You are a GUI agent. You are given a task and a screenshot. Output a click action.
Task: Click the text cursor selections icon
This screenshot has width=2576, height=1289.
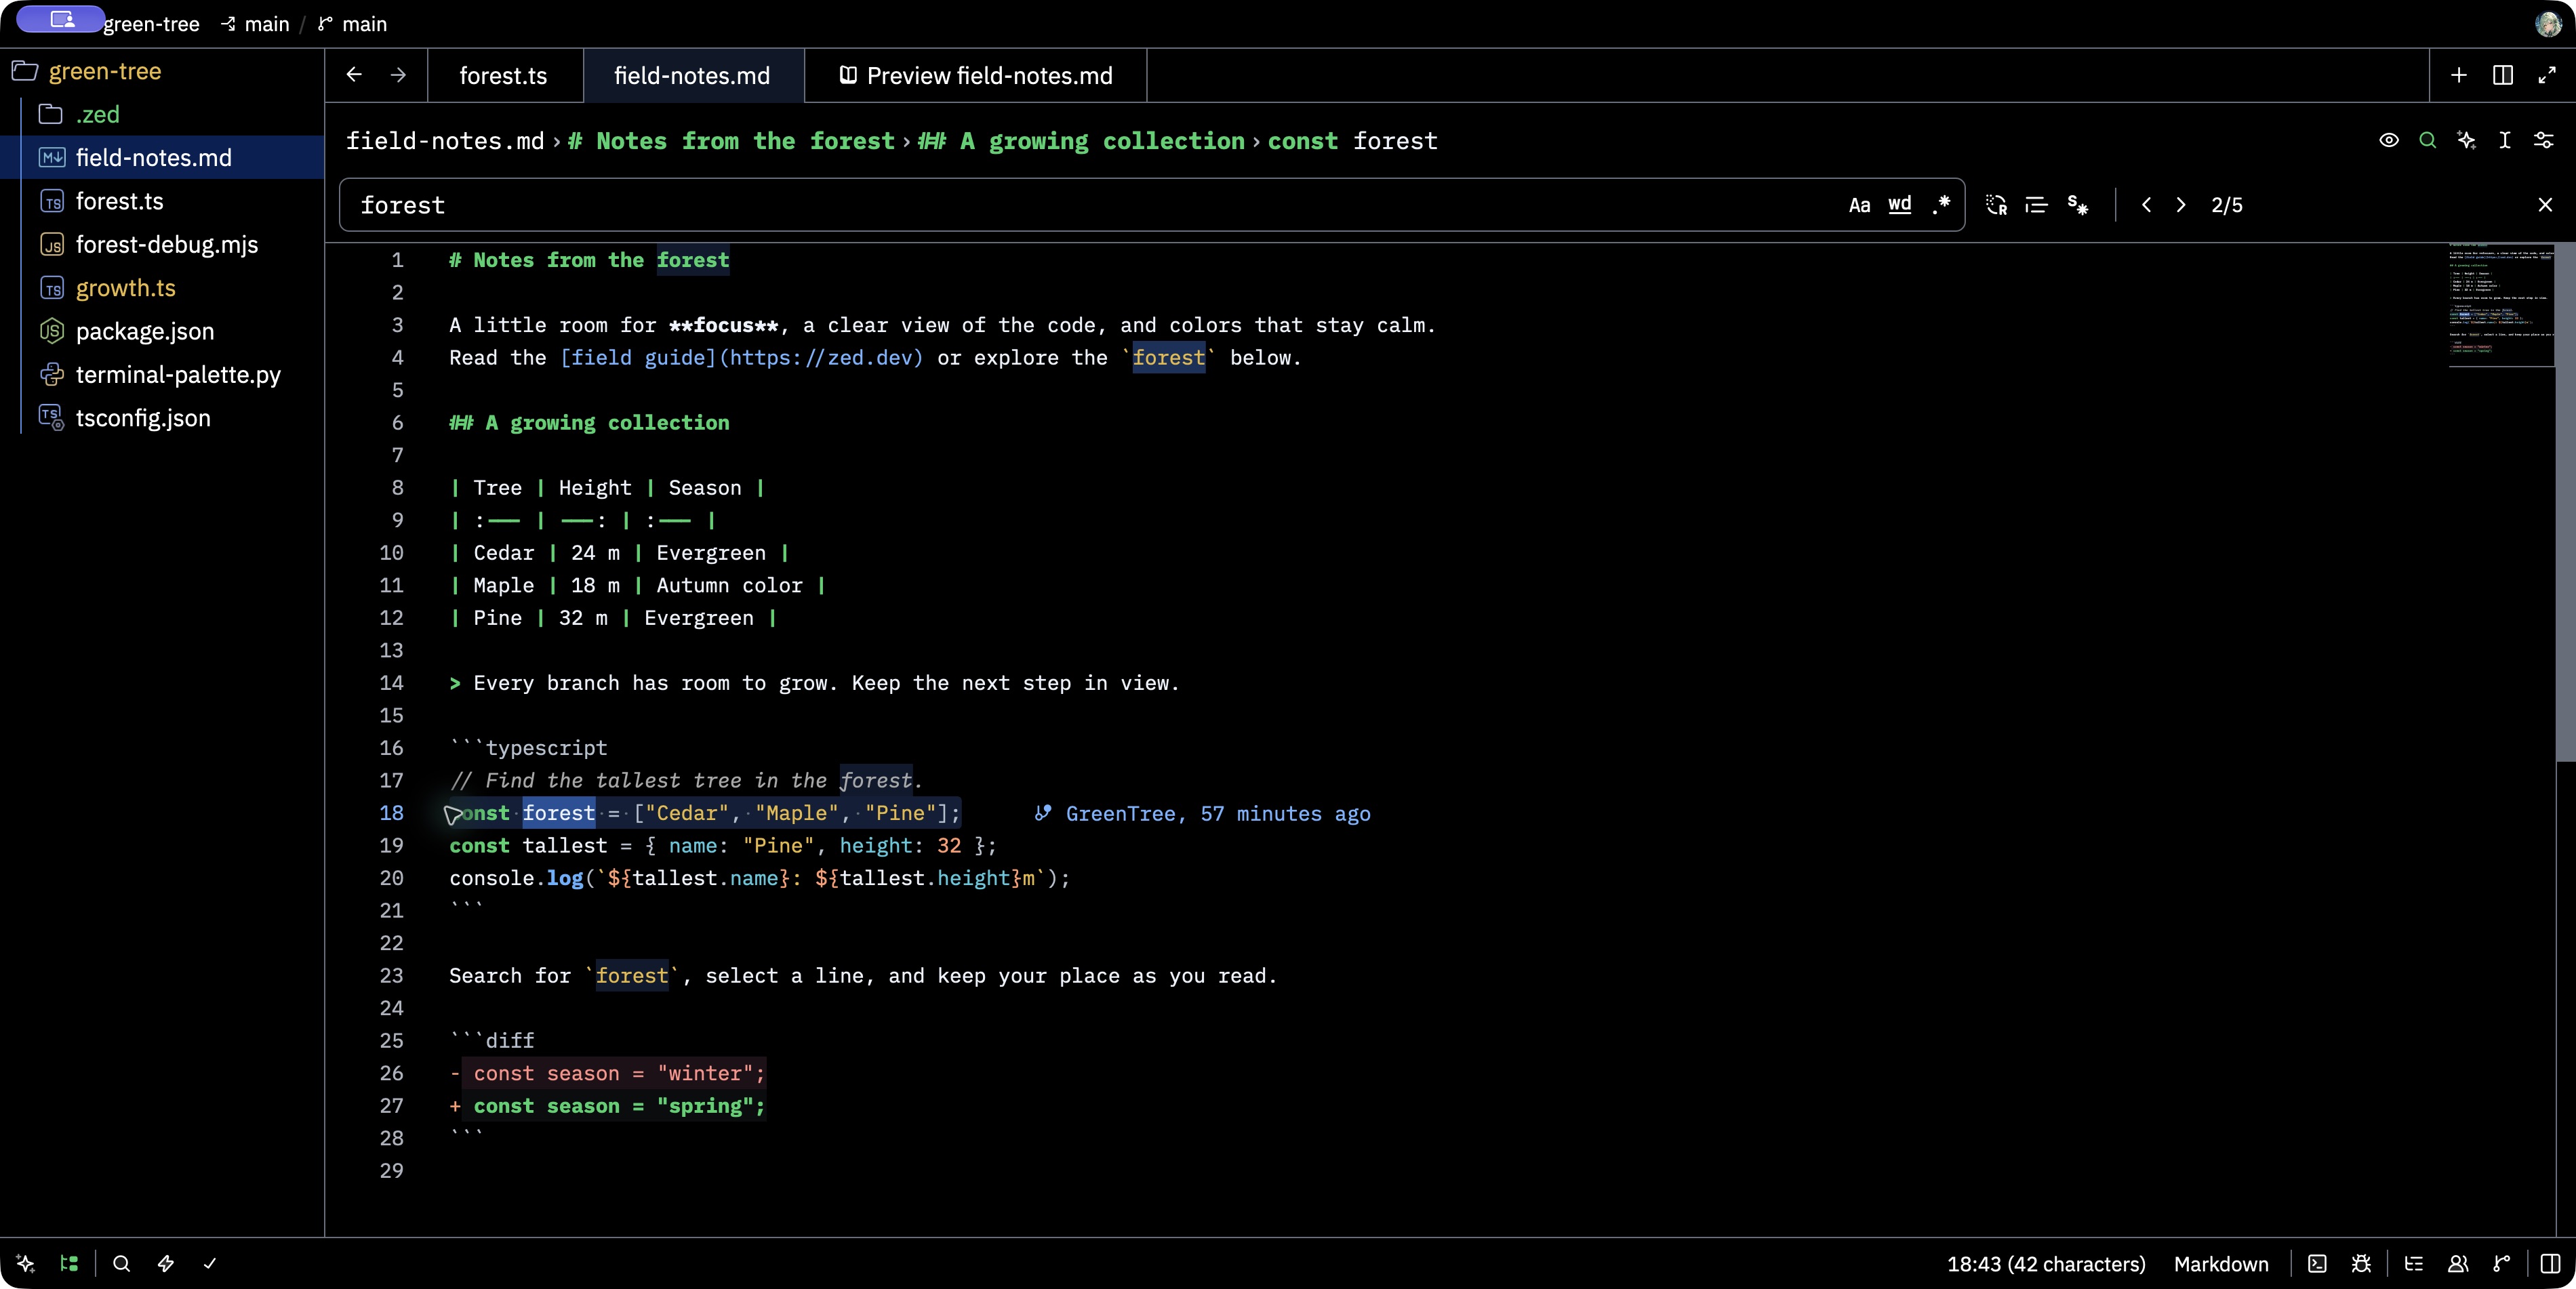(2505, 141)
